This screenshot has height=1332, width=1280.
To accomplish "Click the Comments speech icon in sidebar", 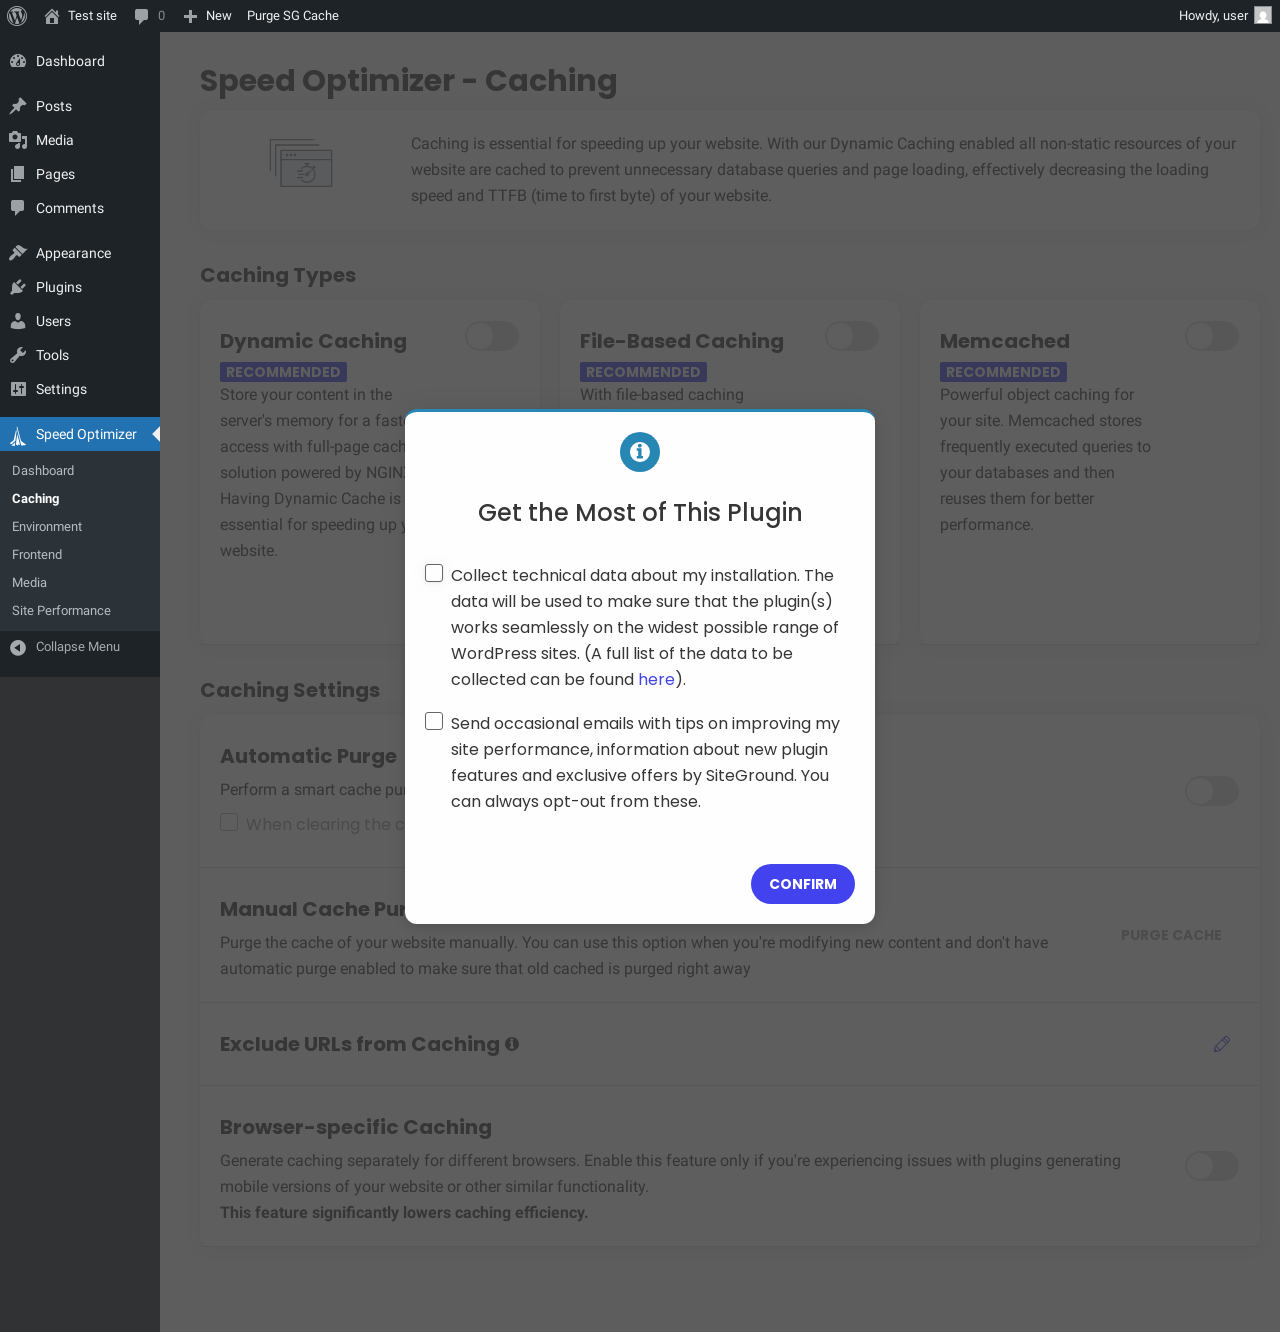I will (x=18, y=208).
